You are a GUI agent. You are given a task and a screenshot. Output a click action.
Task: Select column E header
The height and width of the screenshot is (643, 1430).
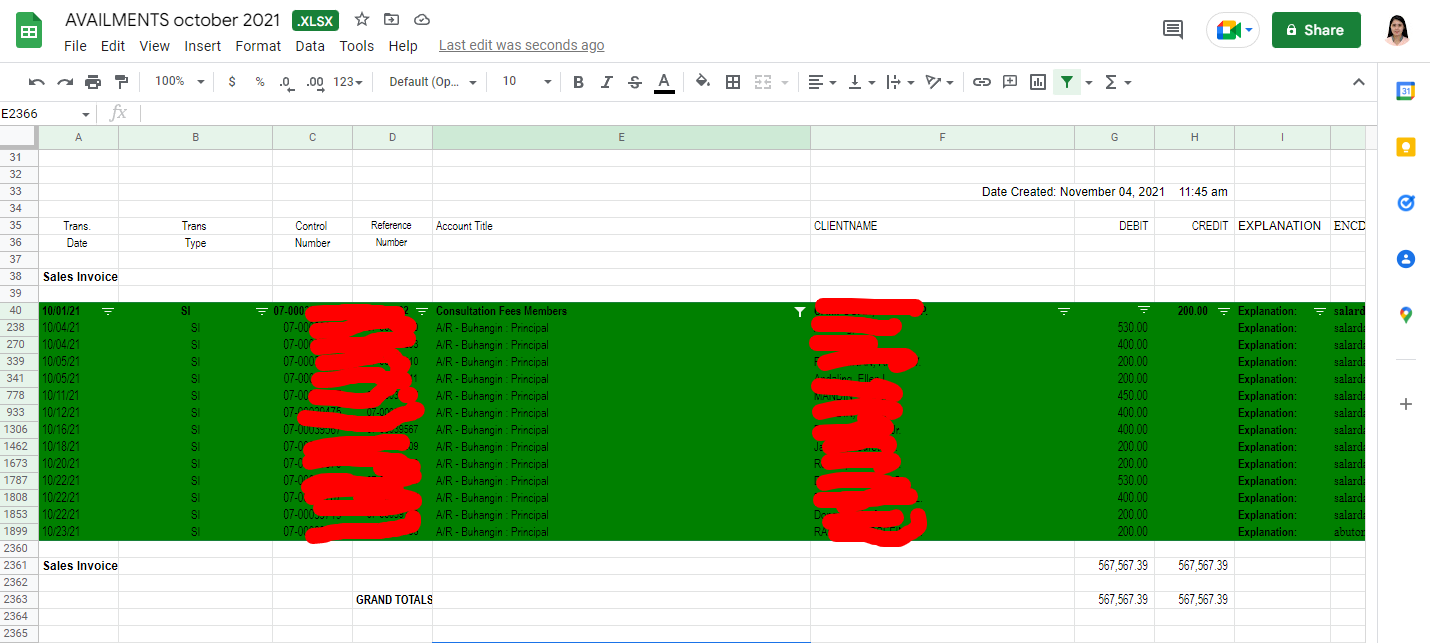point(621,138)
